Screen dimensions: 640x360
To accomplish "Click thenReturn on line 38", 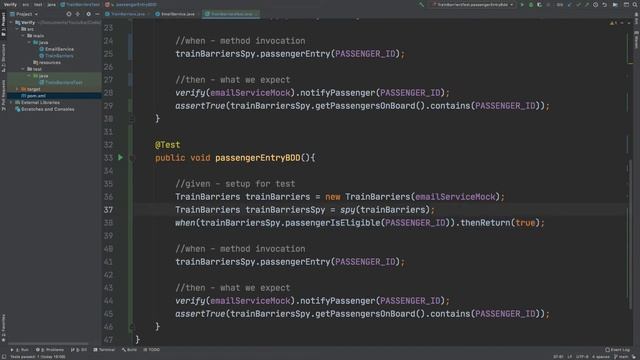I will point(485,223).
